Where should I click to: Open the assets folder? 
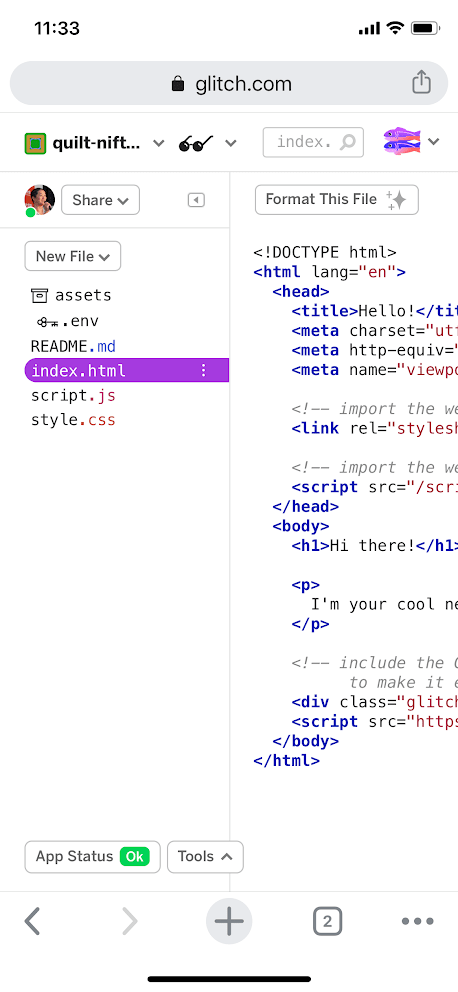point(71,295)
